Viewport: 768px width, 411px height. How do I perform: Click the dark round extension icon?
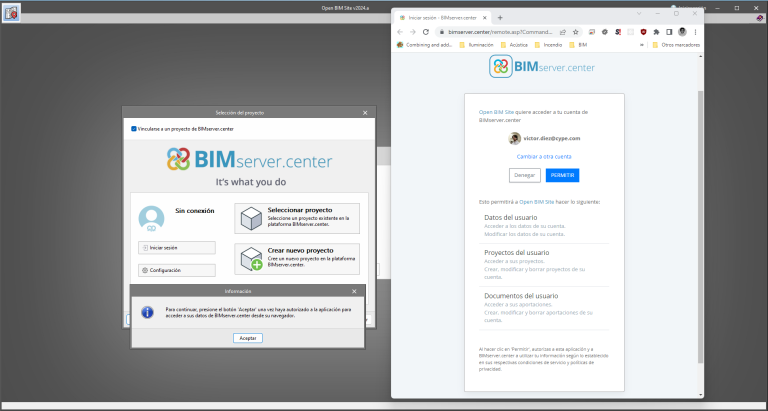(x=605, y=32)
